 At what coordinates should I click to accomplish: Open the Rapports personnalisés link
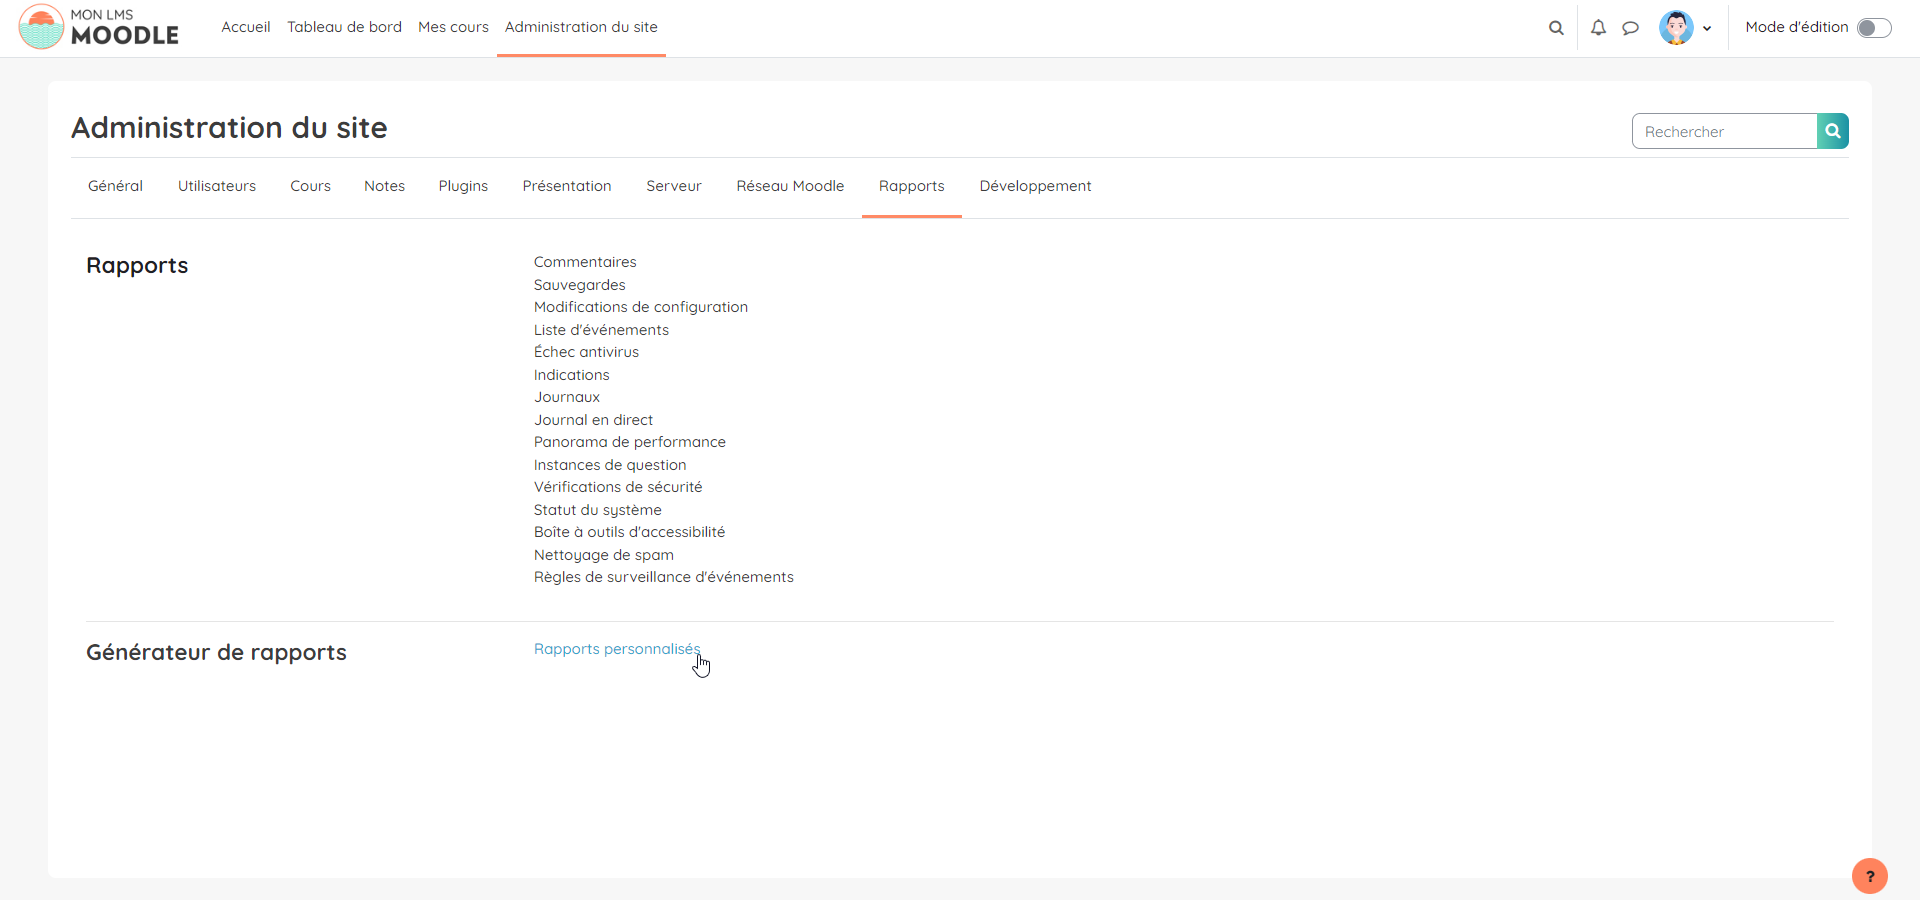tap(616, 649)
